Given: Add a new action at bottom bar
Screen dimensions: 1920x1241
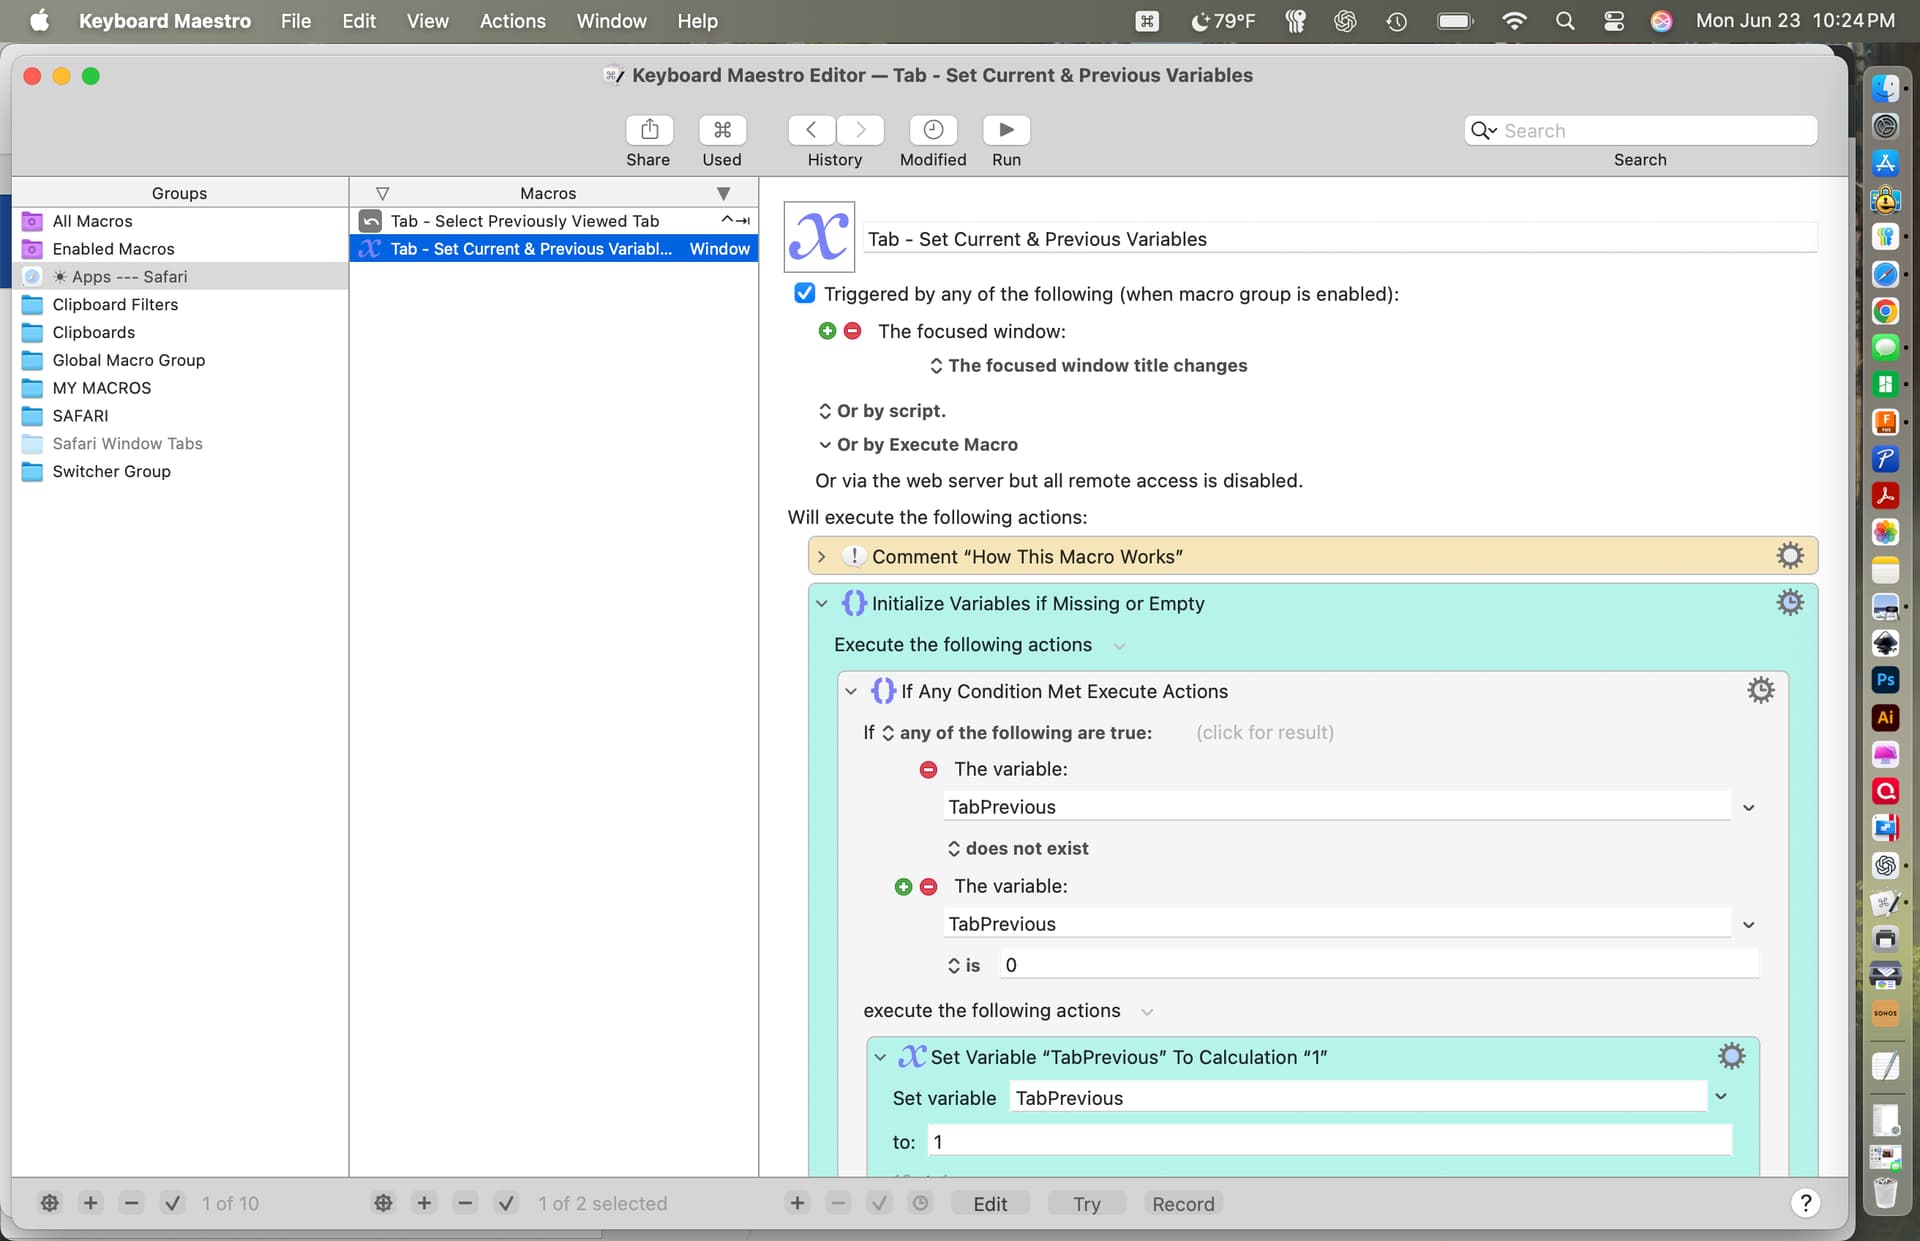Looking at the screenshot, I should coord(797,1203).
